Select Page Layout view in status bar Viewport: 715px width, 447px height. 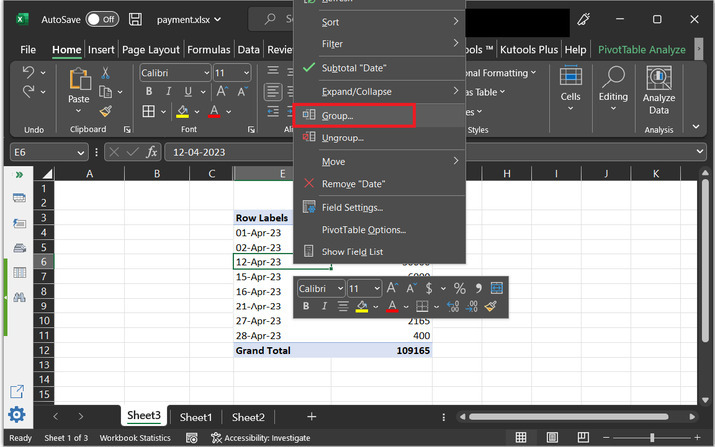552,437
